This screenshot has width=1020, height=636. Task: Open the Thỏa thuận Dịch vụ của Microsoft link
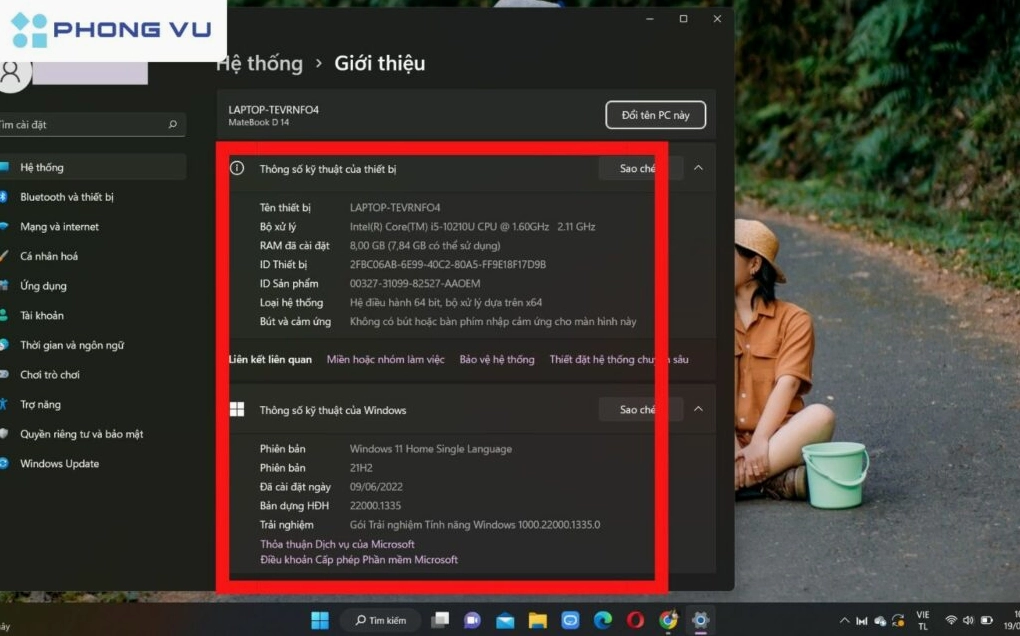click(337, 544)
